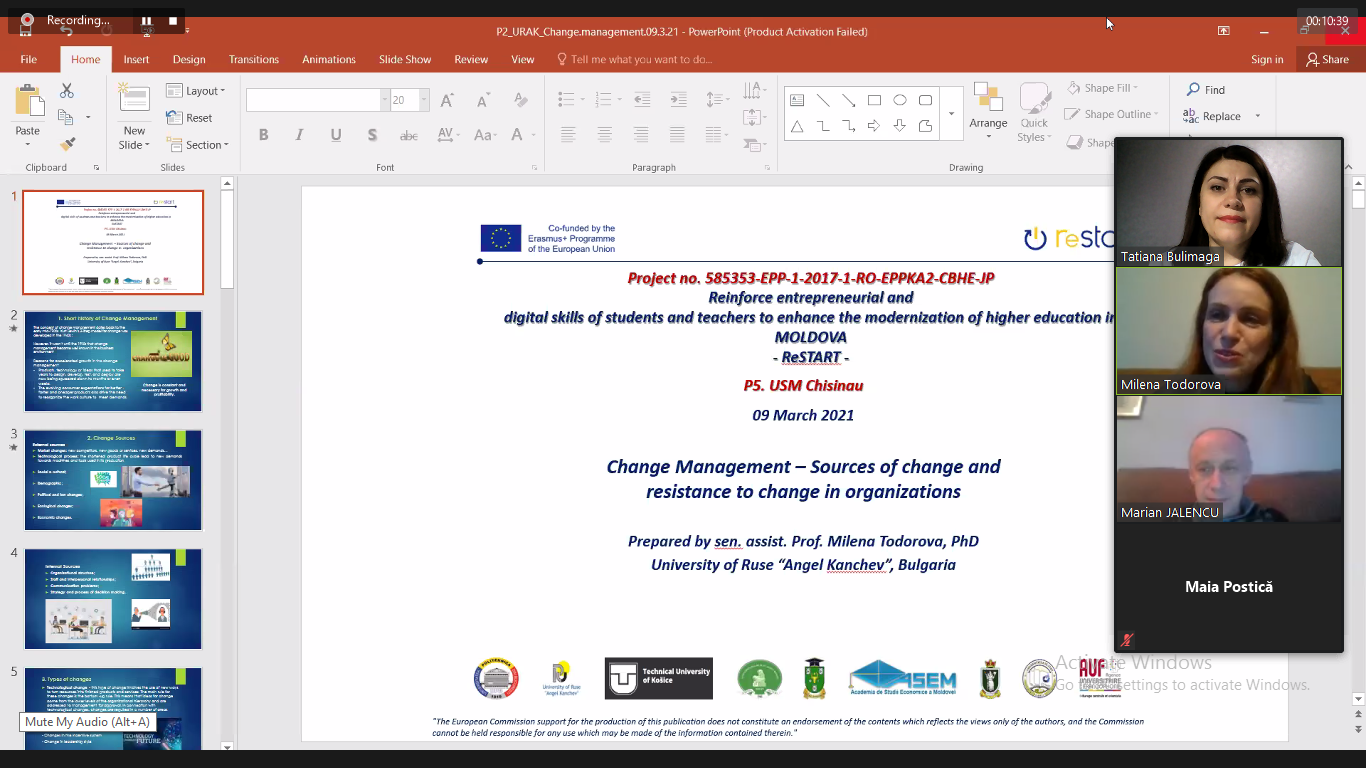Click Sign in link
The width and height of the screenshot is (1366, 768).
coord(1267,59)
